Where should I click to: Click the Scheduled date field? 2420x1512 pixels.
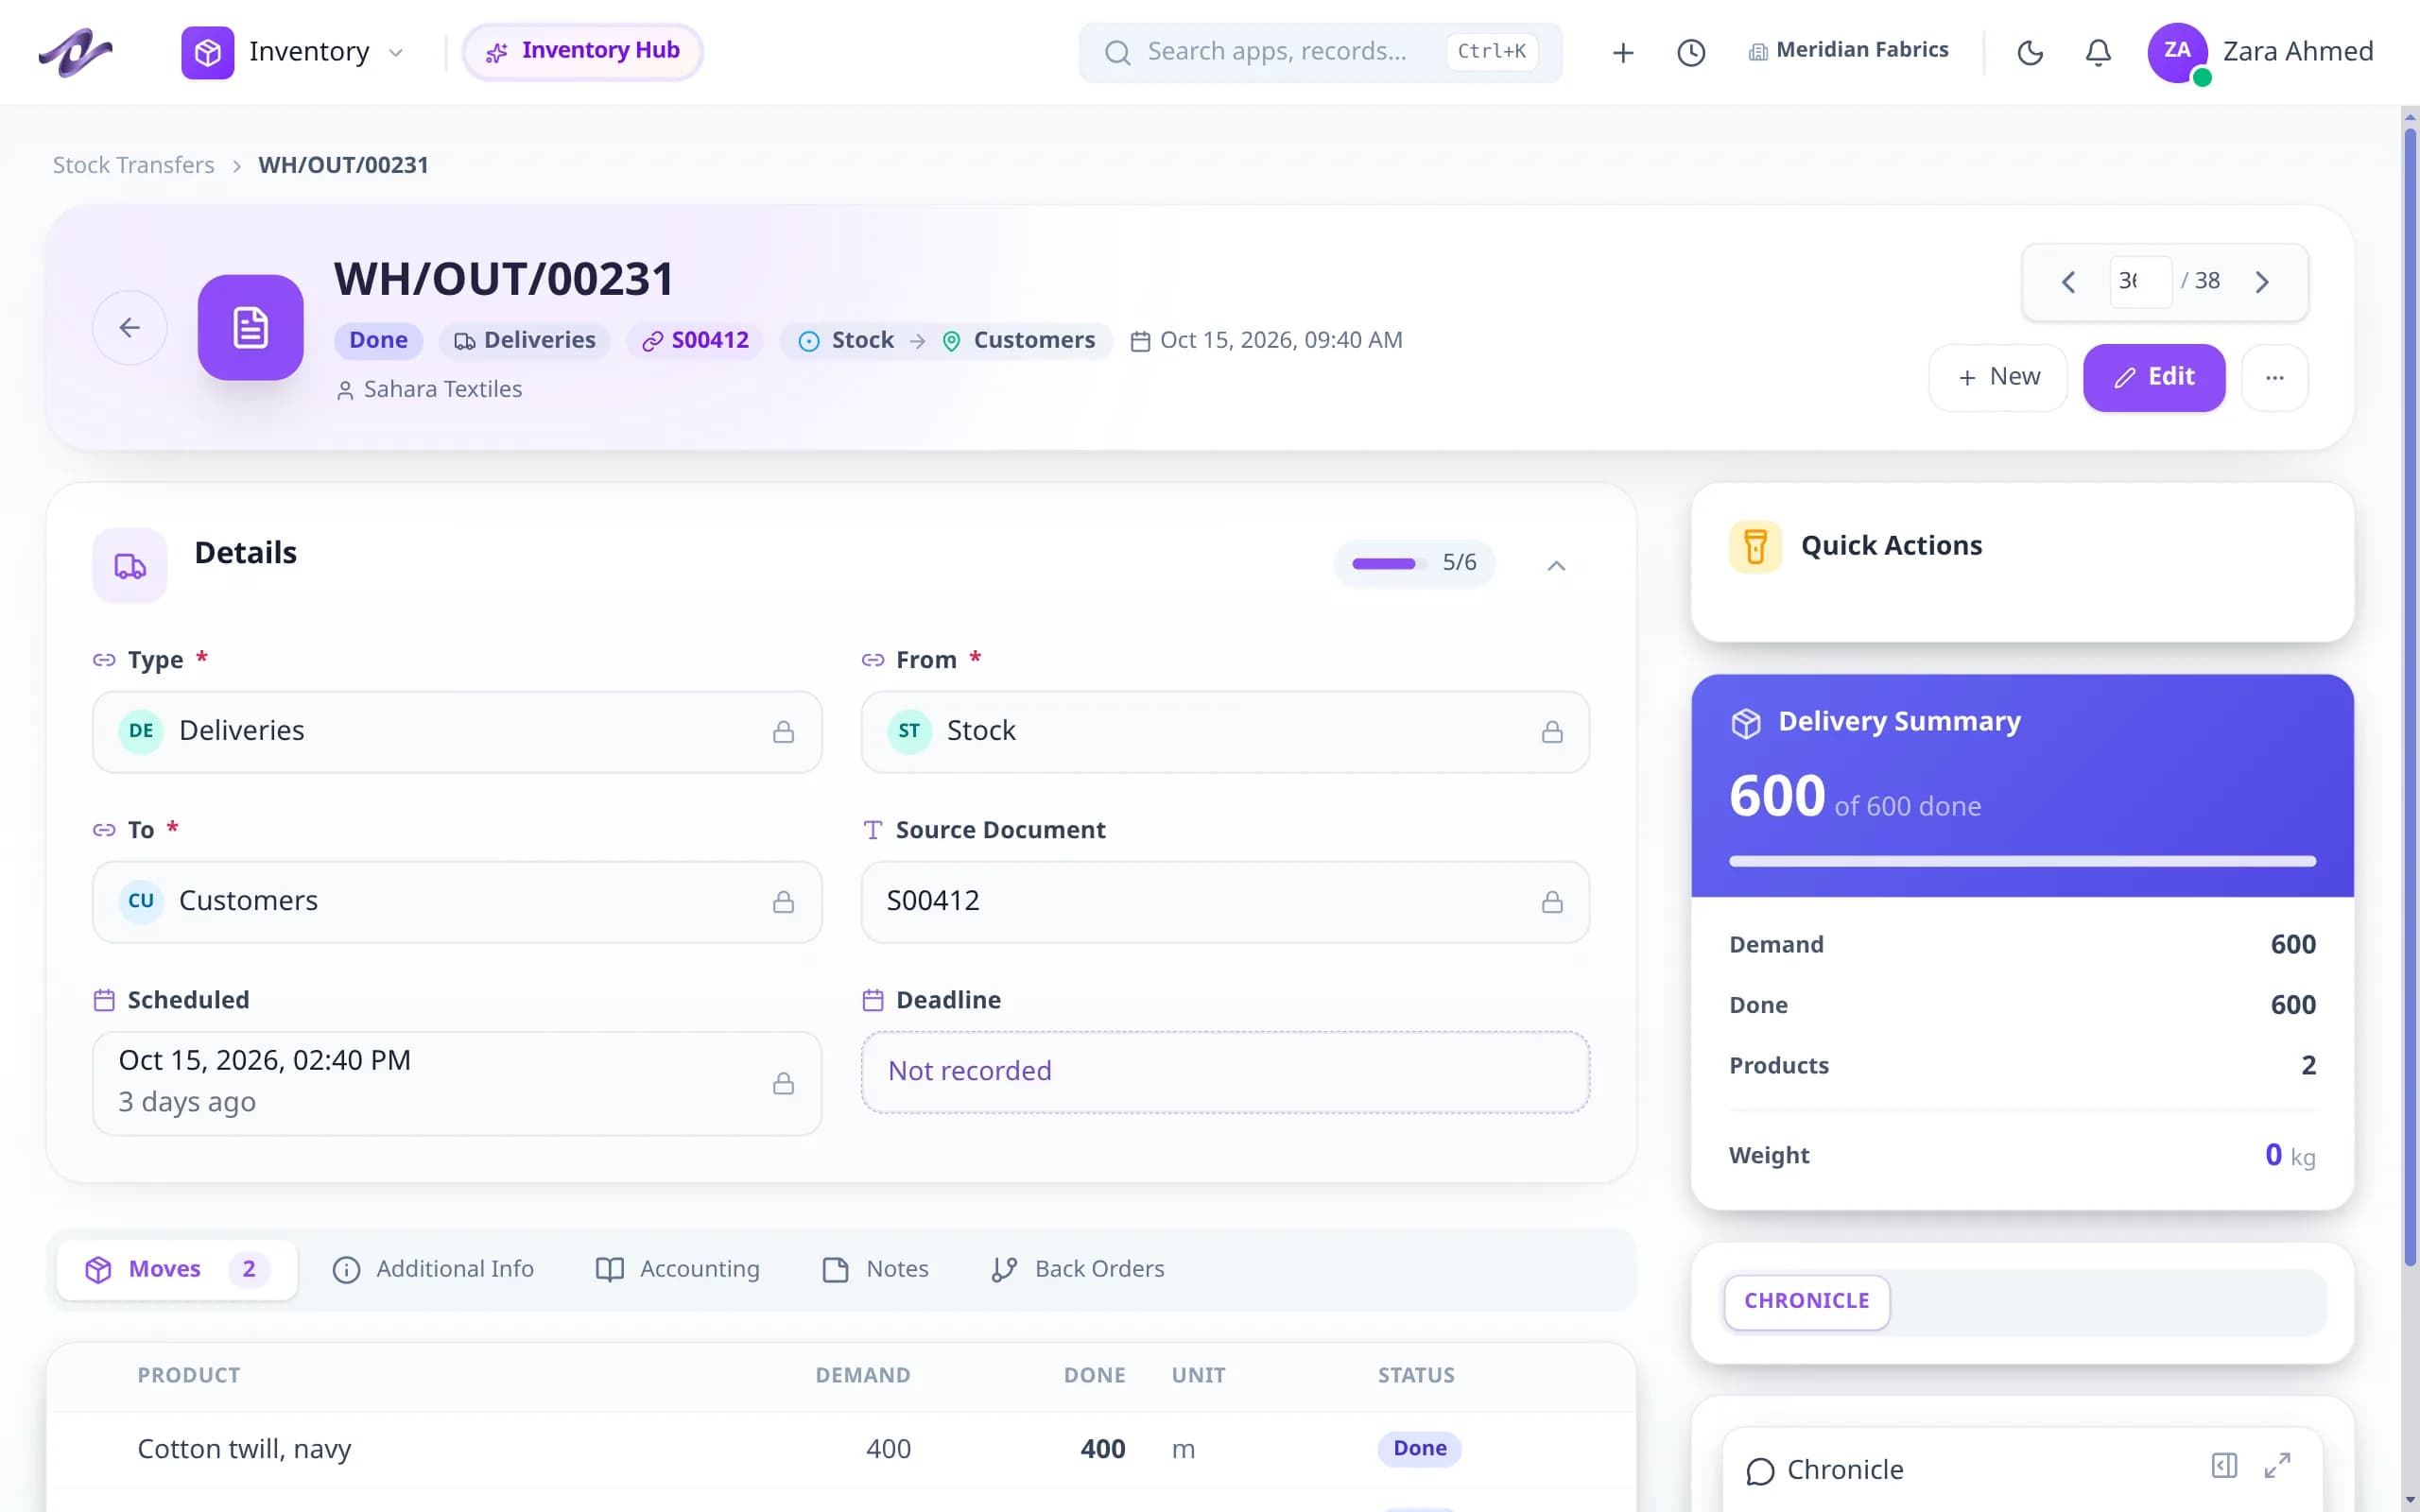click(x=457, y=1083)
